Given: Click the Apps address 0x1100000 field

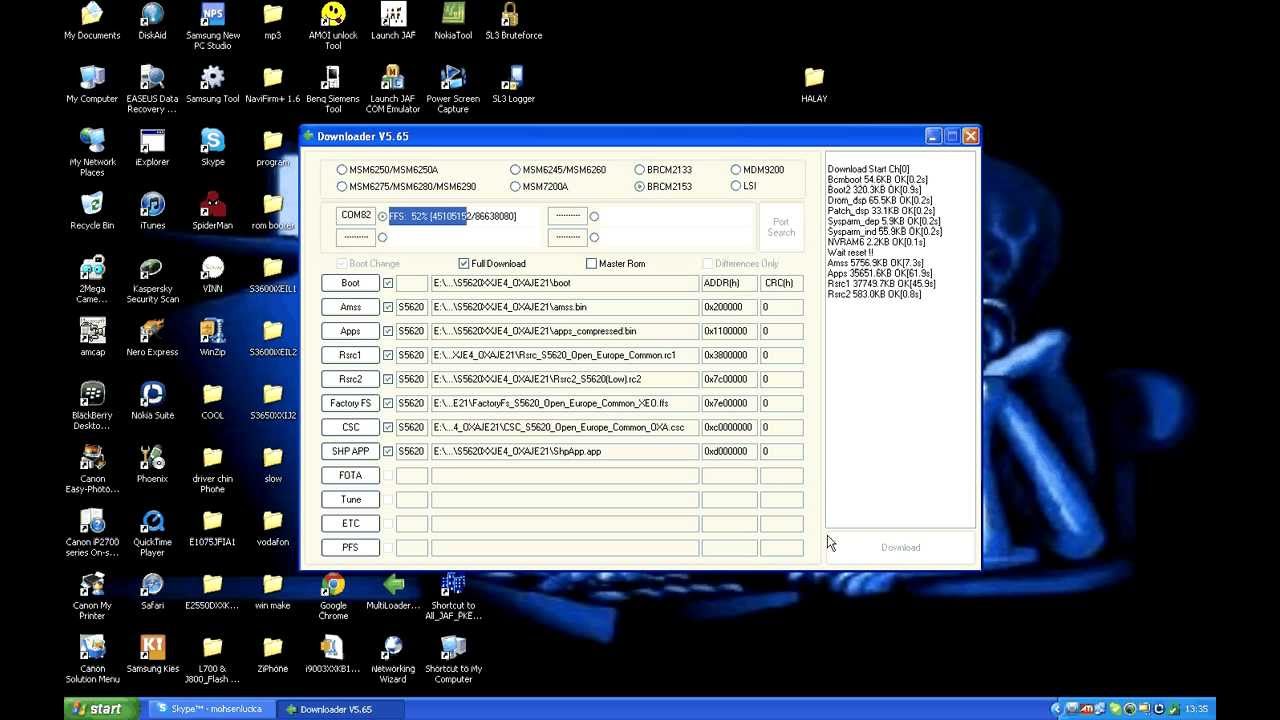Looking at the screenshot, I should (x=729, y=331).
